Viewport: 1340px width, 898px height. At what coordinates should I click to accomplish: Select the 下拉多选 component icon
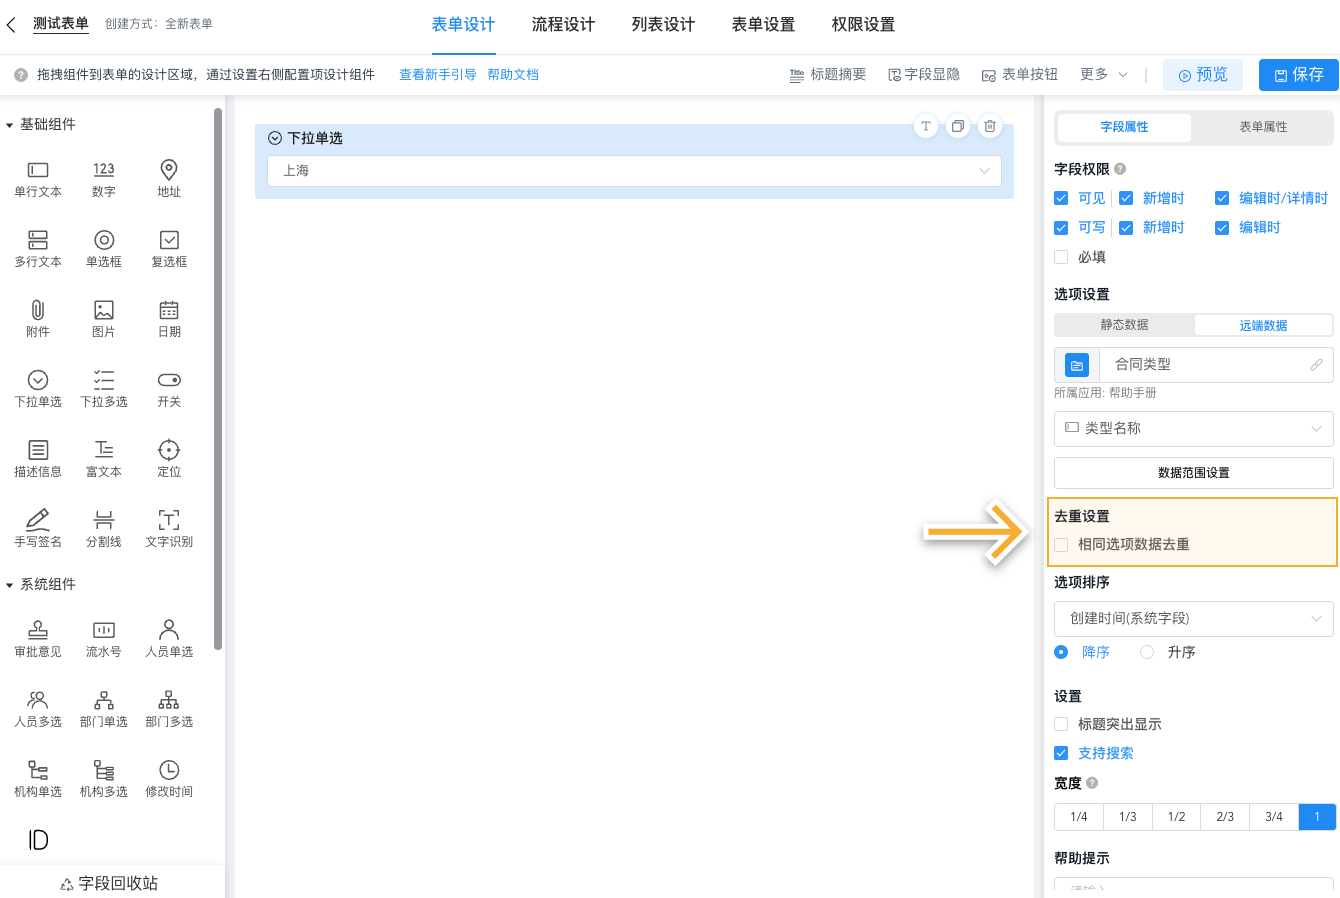click(x=103, y=387)
